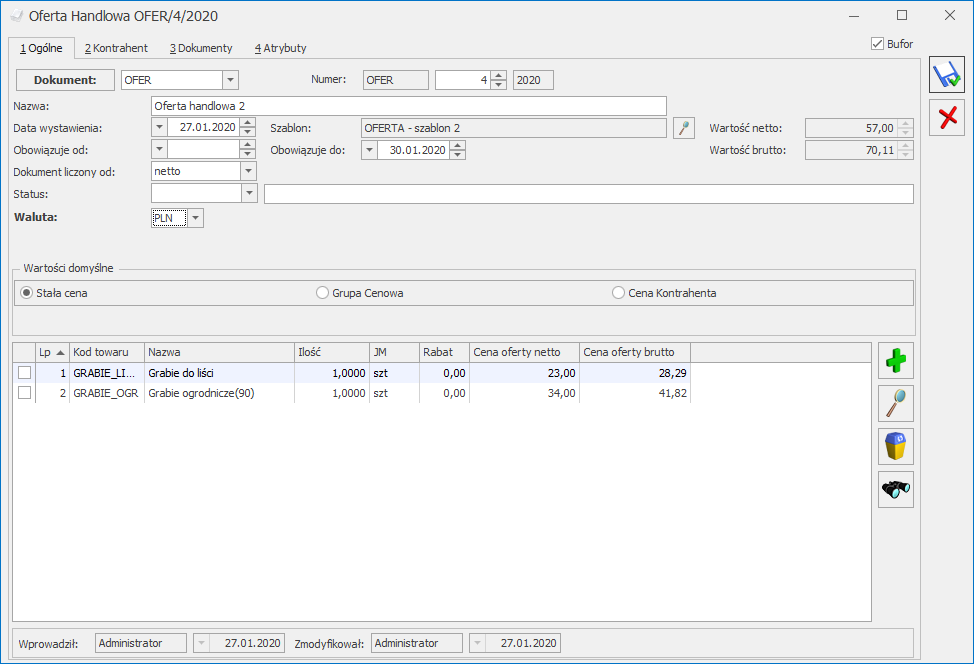The image size is (974, 664).
Task: Click the template picker icon beside Szablon
Action: [684, 128]
